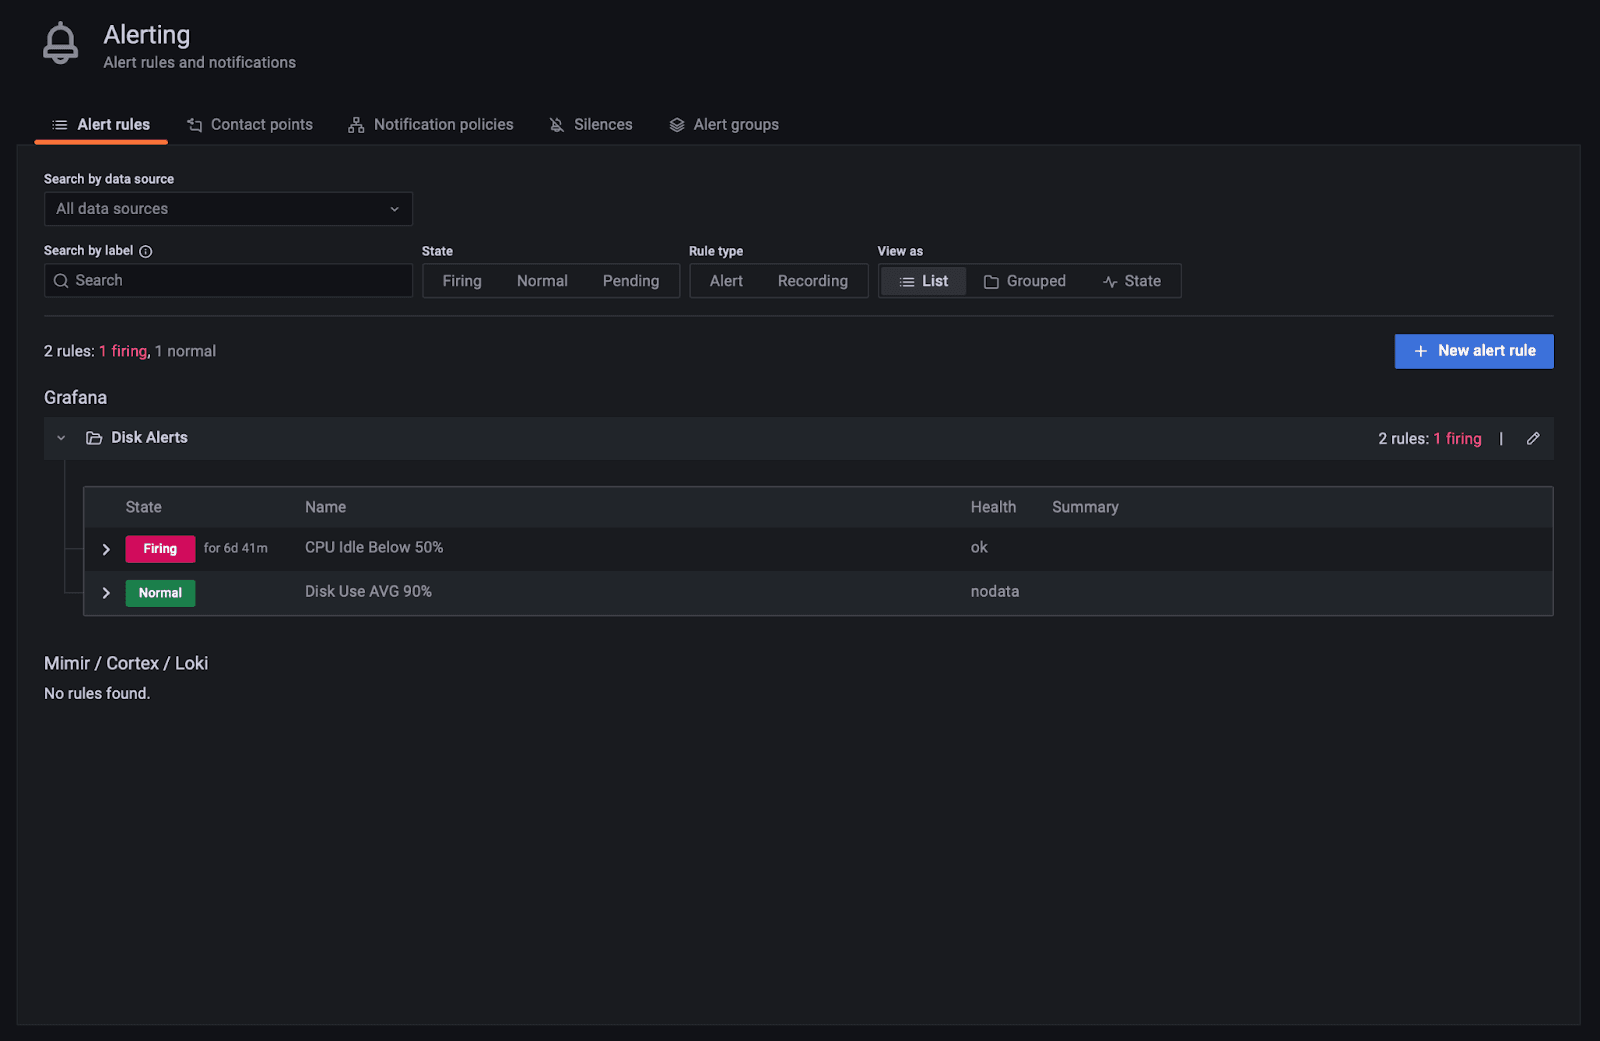Open the All data sources dropdown
Screen dimensions: 1600x1041
[227, 209]
